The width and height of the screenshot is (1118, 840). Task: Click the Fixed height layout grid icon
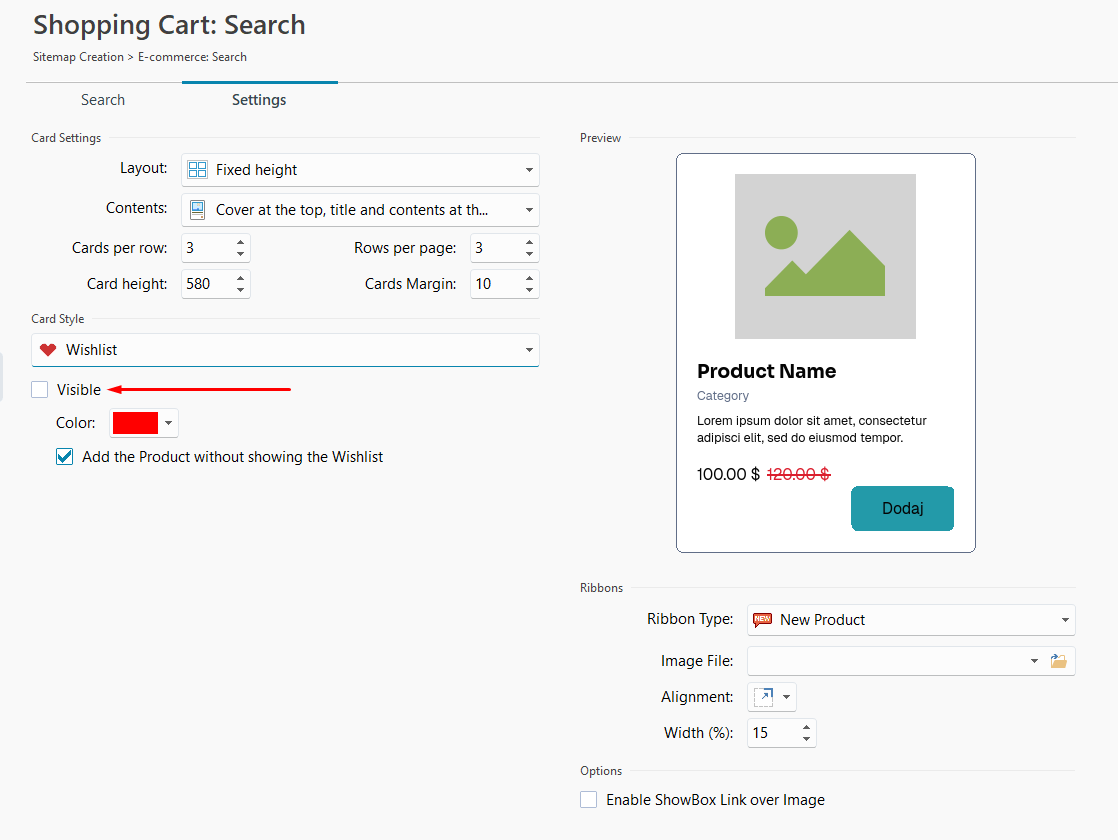coord(198,170)
